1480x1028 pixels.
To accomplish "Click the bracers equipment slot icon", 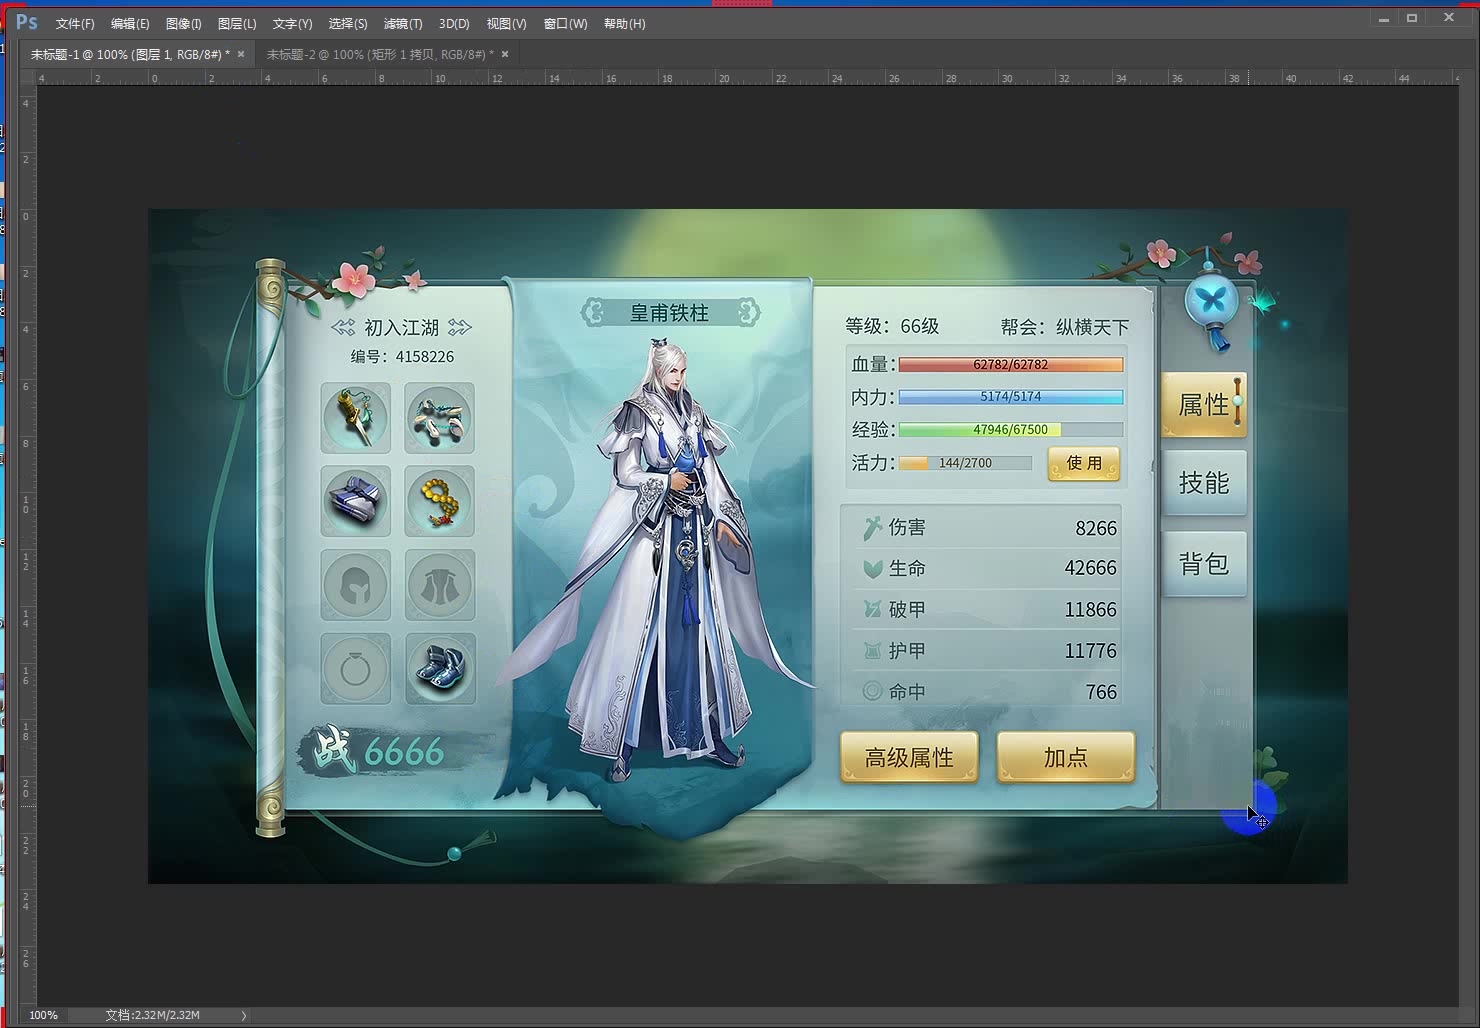I will (x=439, y=418).
